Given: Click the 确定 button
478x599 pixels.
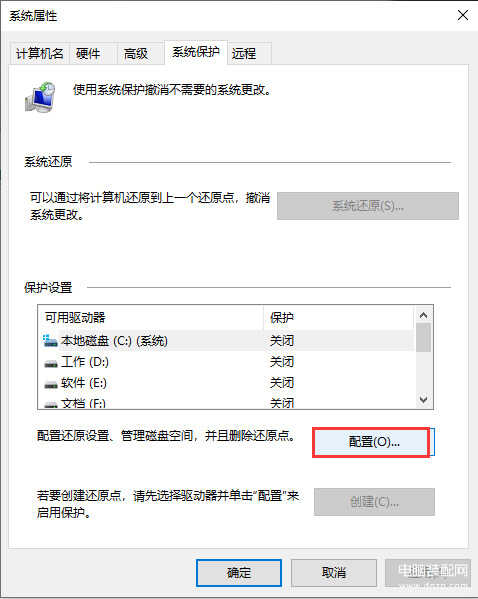Looking at the screenshot, I should tap(239, 572).
